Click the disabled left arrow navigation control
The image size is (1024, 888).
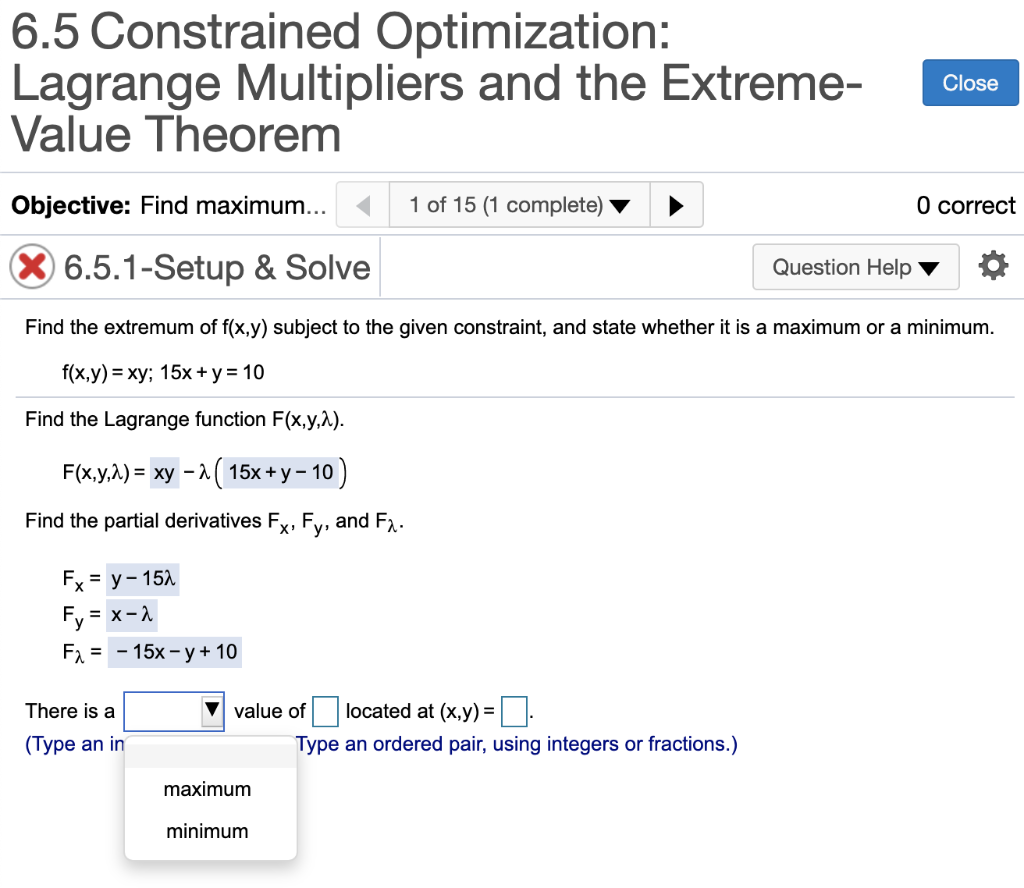tap(362, 204)
